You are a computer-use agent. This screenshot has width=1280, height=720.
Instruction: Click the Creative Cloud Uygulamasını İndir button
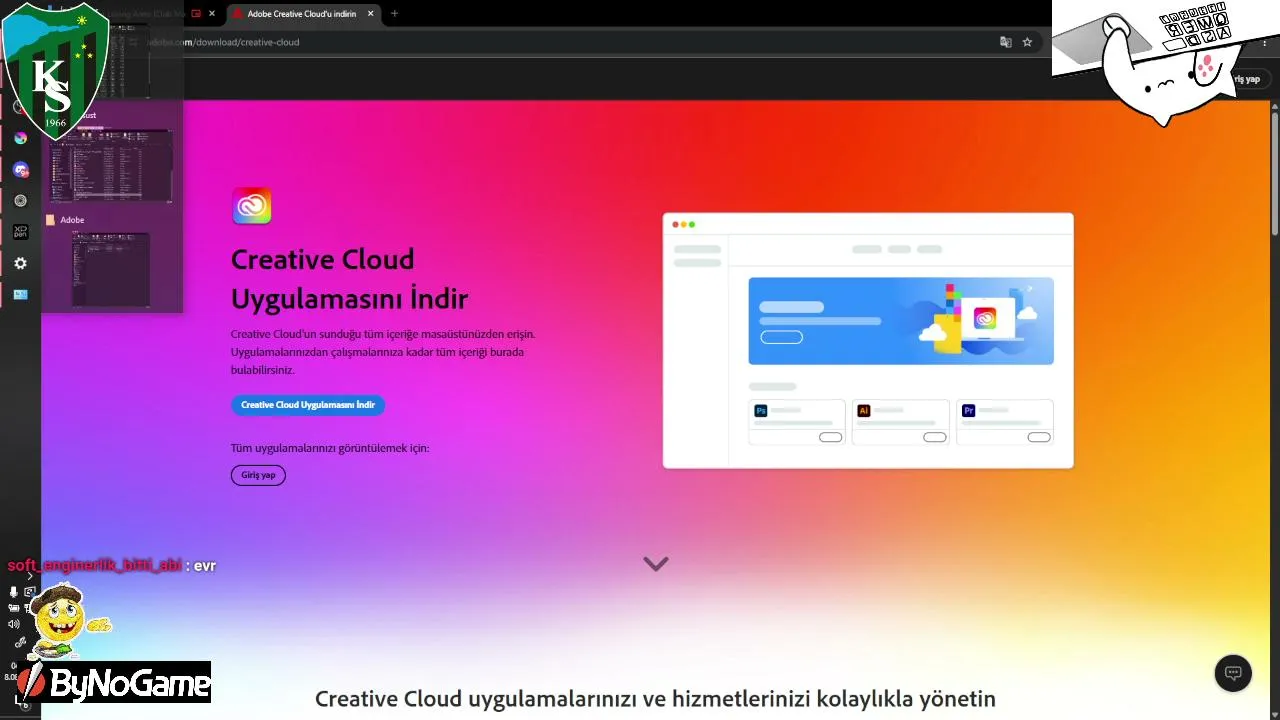[308, 405]
